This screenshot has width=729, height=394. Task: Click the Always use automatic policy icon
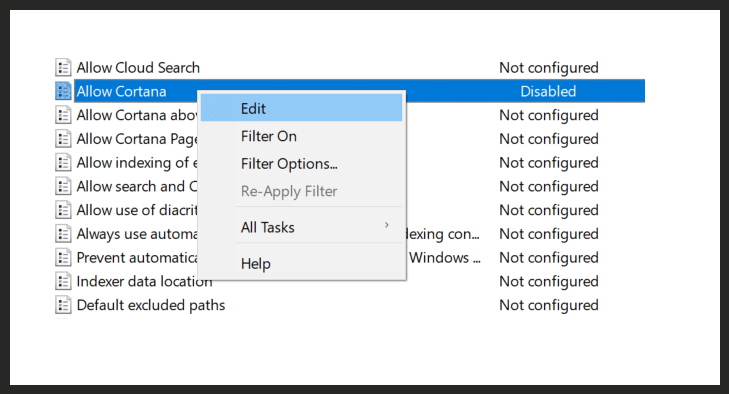[x=63, y=234]
